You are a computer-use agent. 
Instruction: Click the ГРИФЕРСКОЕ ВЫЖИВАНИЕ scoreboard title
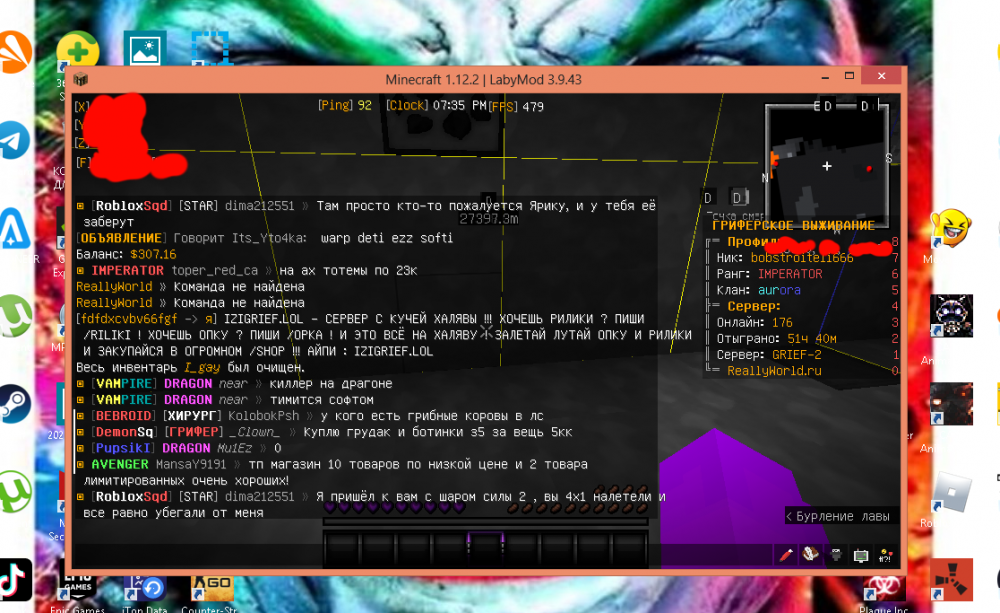tap(793, 226)
